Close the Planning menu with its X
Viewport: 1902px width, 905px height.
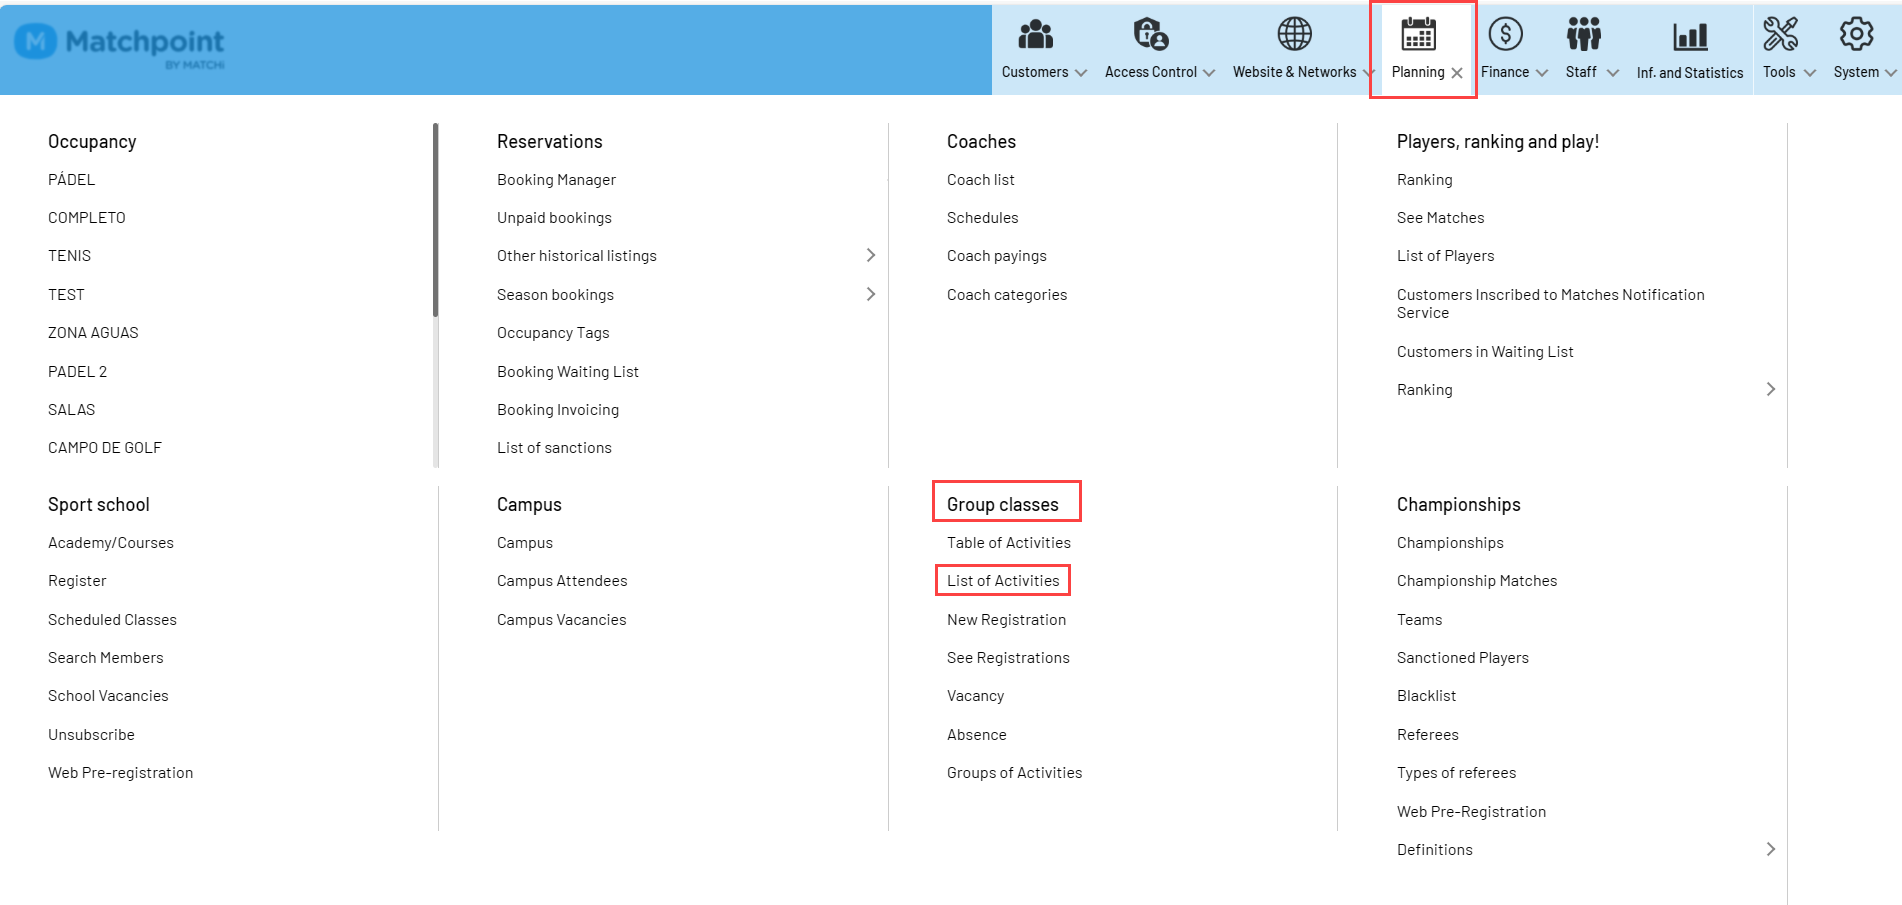click(1457, 72)
